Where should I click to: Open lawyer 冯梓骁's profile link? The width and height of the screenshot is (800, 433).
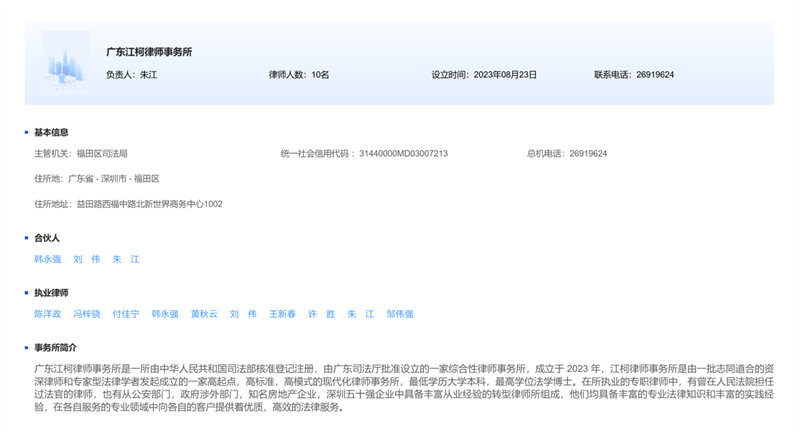pos(87,314)
